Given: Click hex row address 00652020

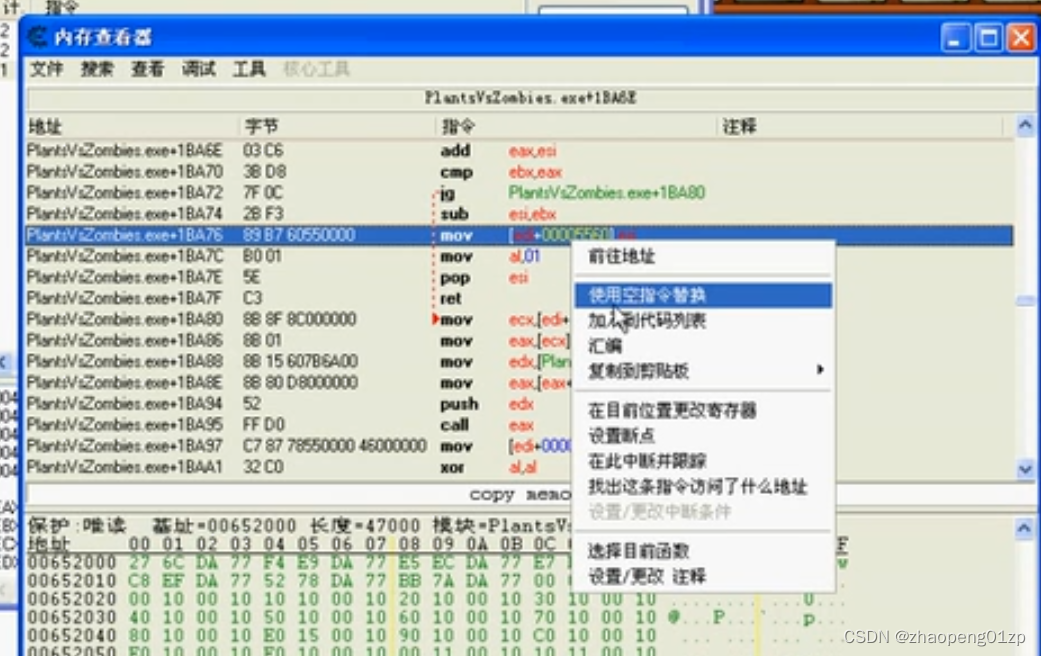Looking at the screenshot, I should [72, 600].
